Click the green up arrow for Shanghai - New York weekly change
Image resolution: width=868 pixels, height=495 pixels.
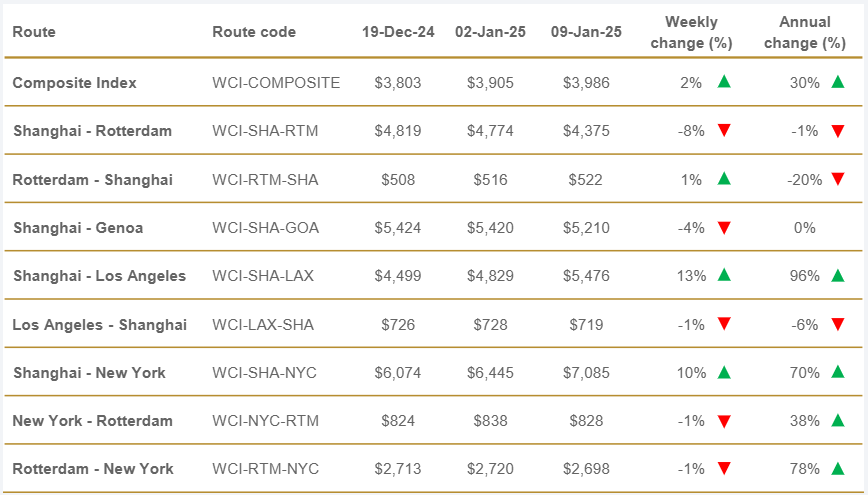point(724,372)
